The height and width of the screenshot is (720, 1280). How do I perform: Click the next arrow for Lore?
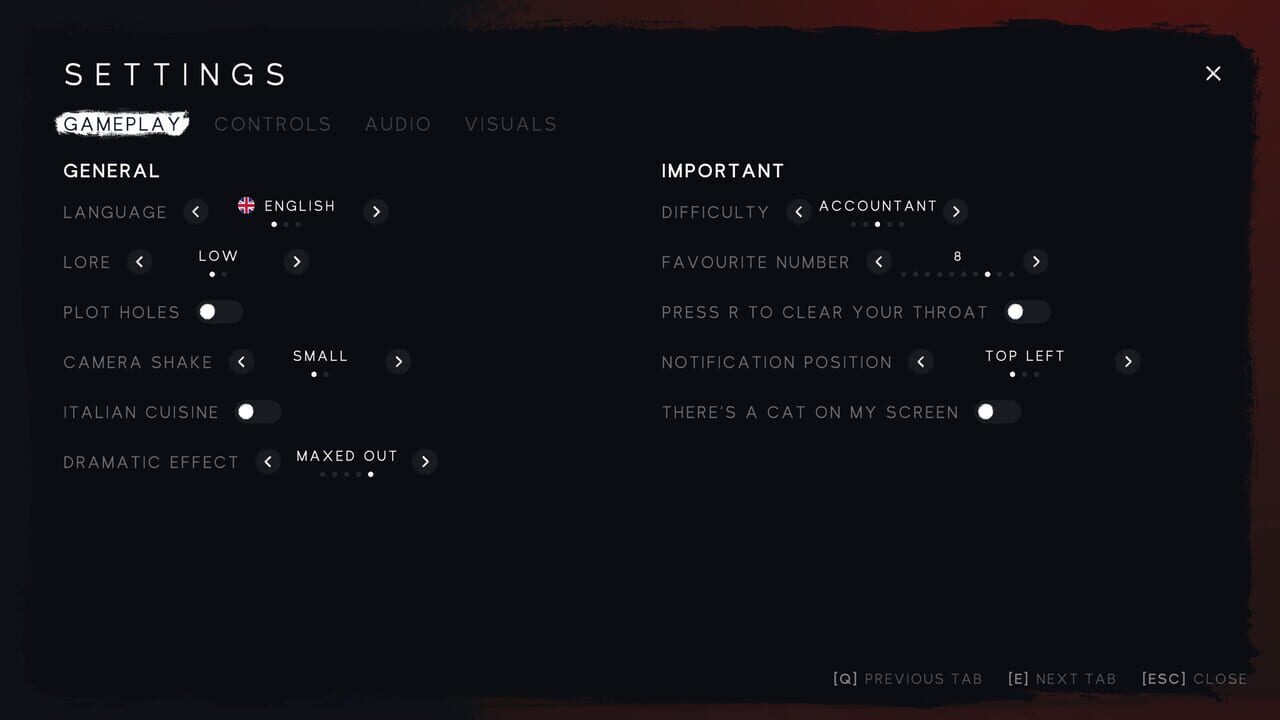pyautogui.click(x=296, y=261)
